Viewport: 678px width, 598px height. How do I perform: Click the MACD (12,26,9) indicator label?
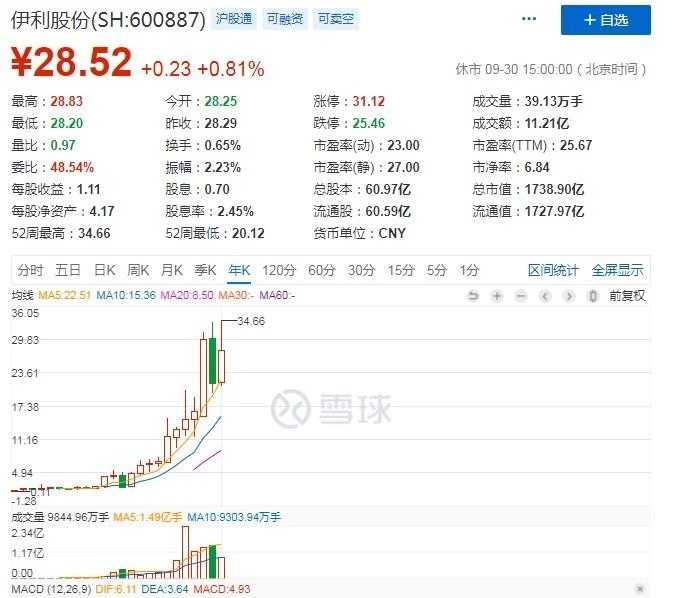(51, 589)
